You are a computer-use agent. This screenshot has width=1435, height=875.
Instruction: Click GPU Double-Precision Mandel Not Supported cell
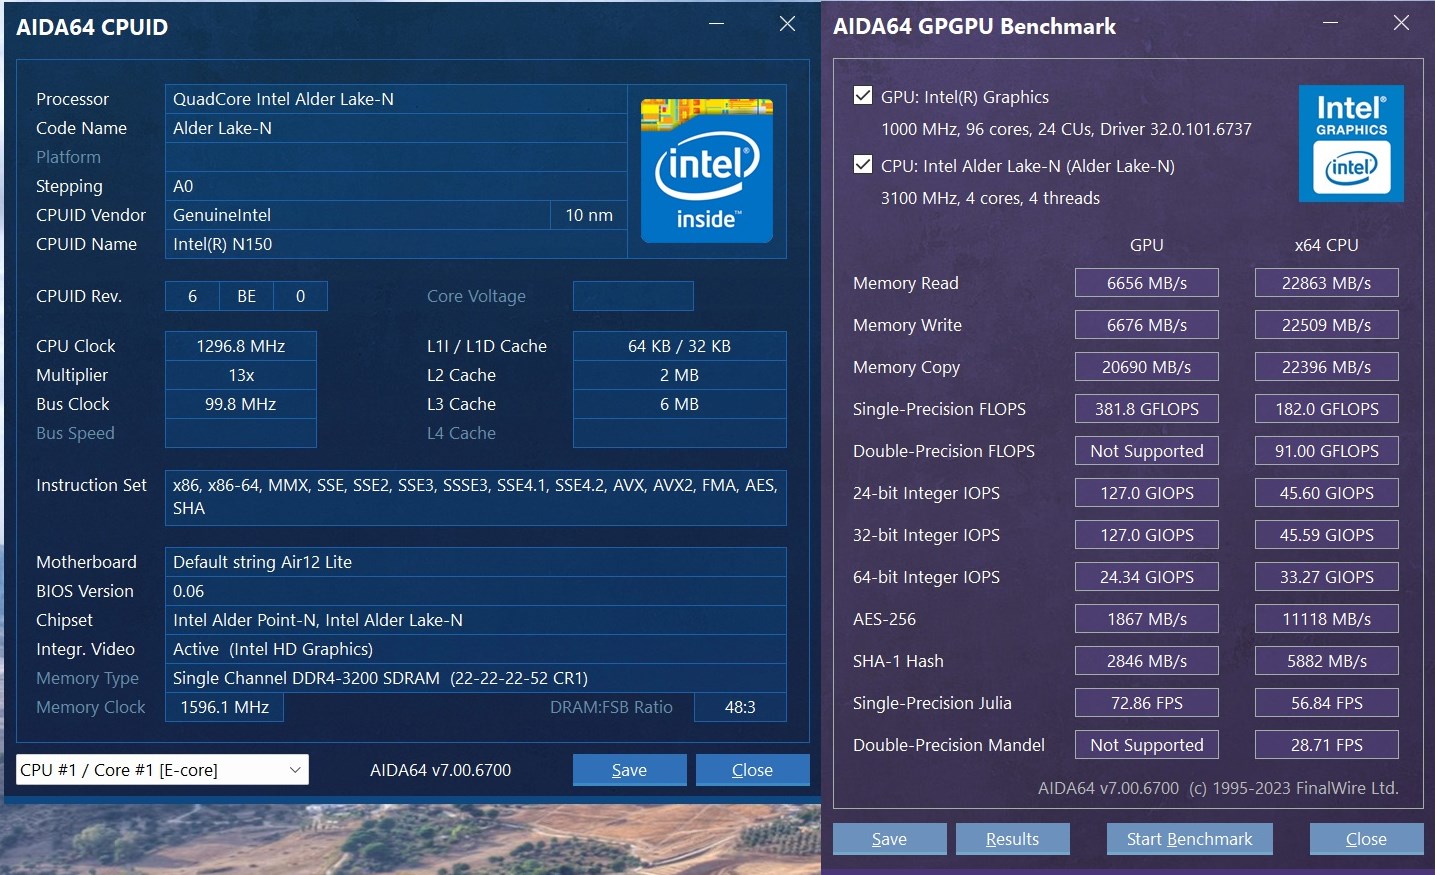click(x=1147, y=745)
